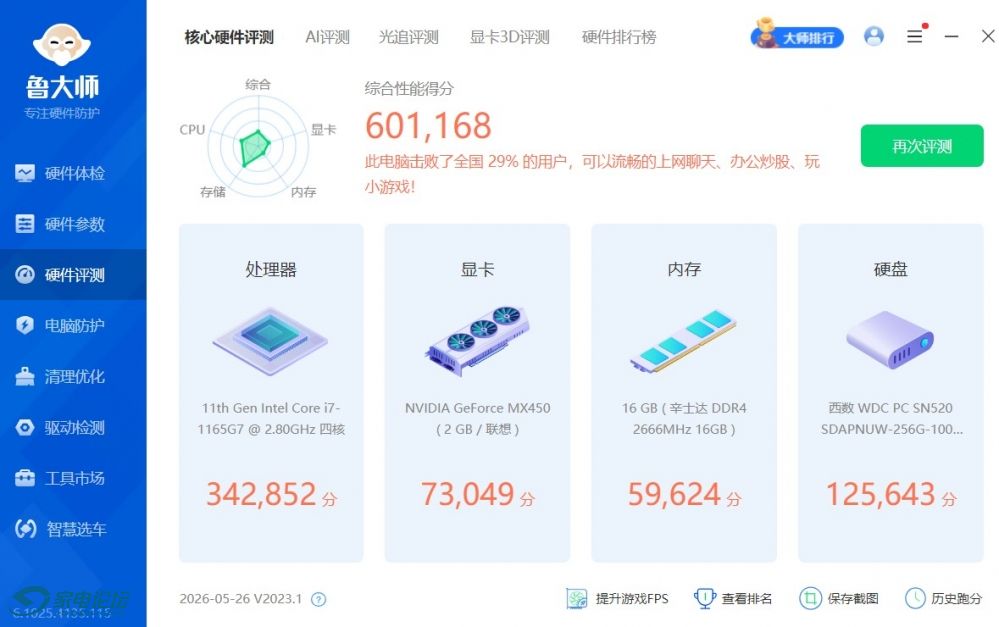
Task: Click the 硬盘 drive illustration
Action: click(x=890, y=340)
